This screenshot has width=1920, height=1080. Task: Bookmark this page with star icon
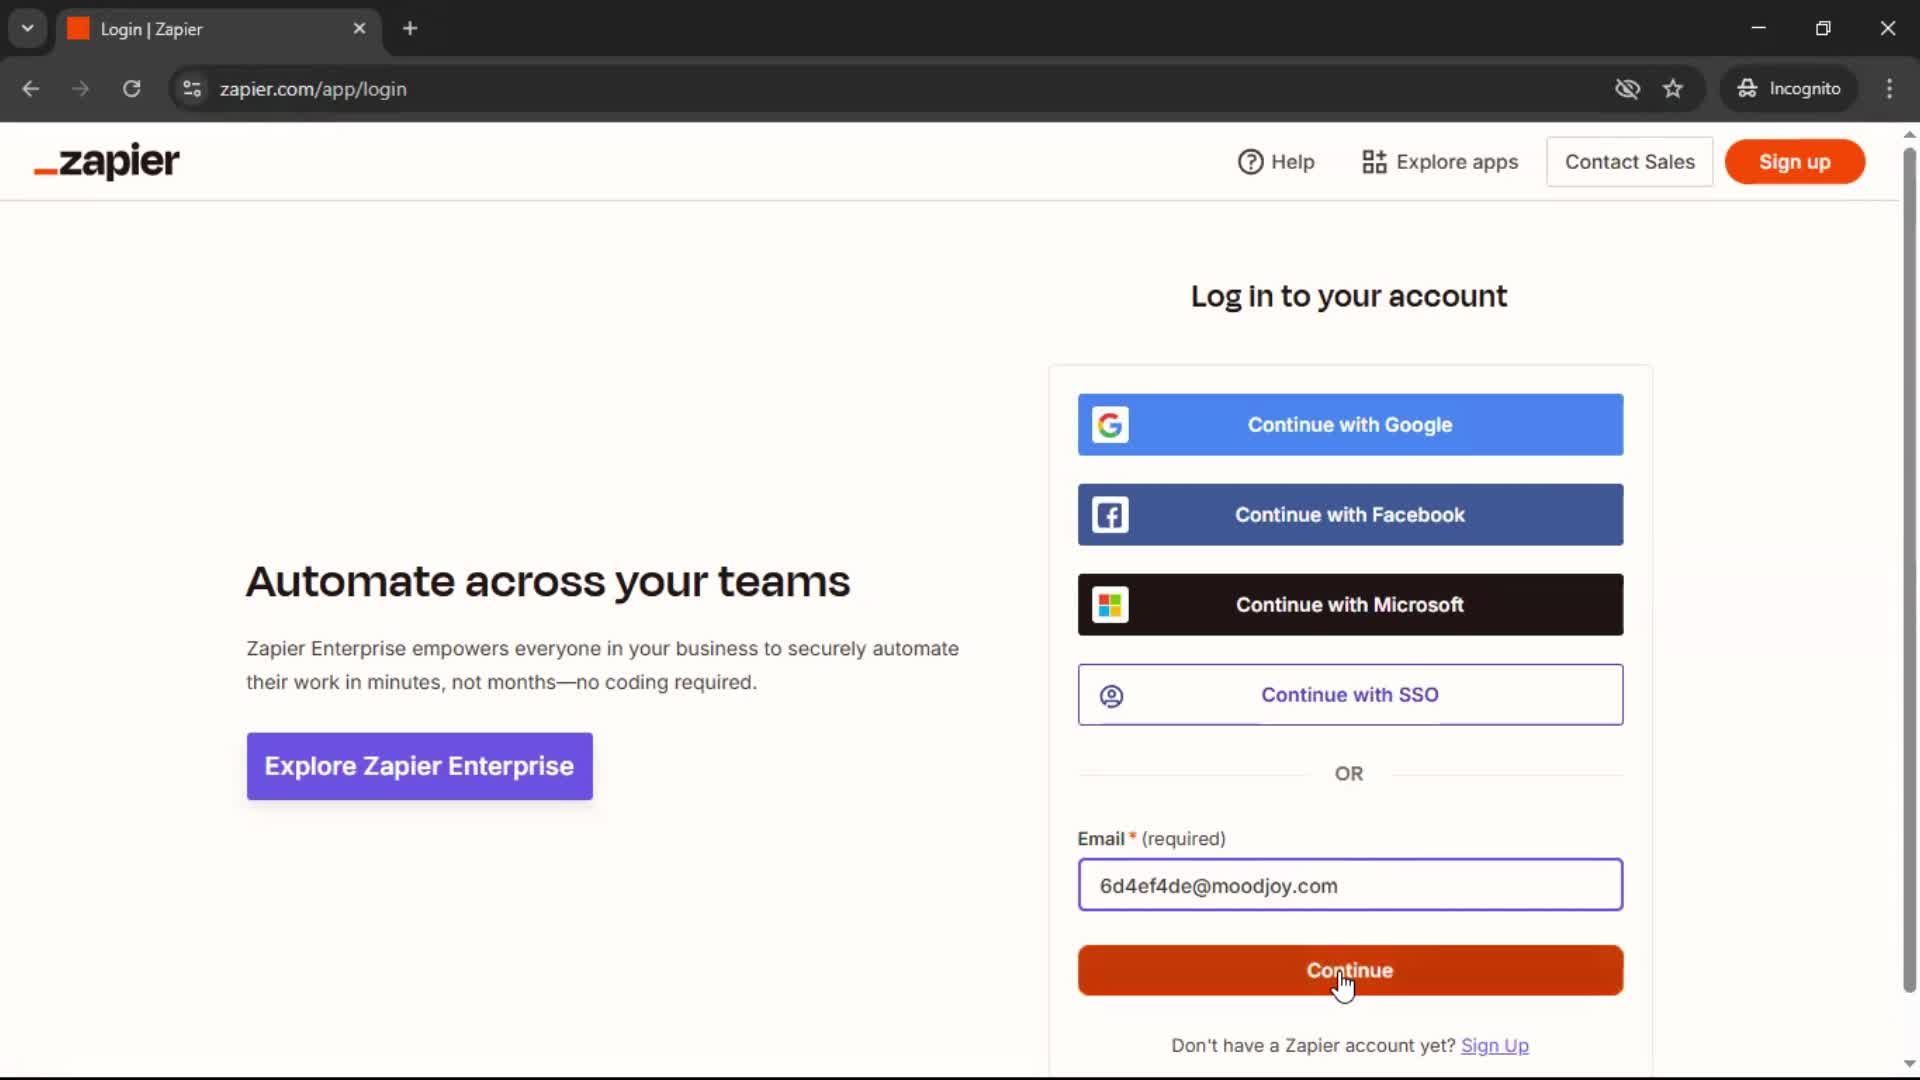(1673, 89)
